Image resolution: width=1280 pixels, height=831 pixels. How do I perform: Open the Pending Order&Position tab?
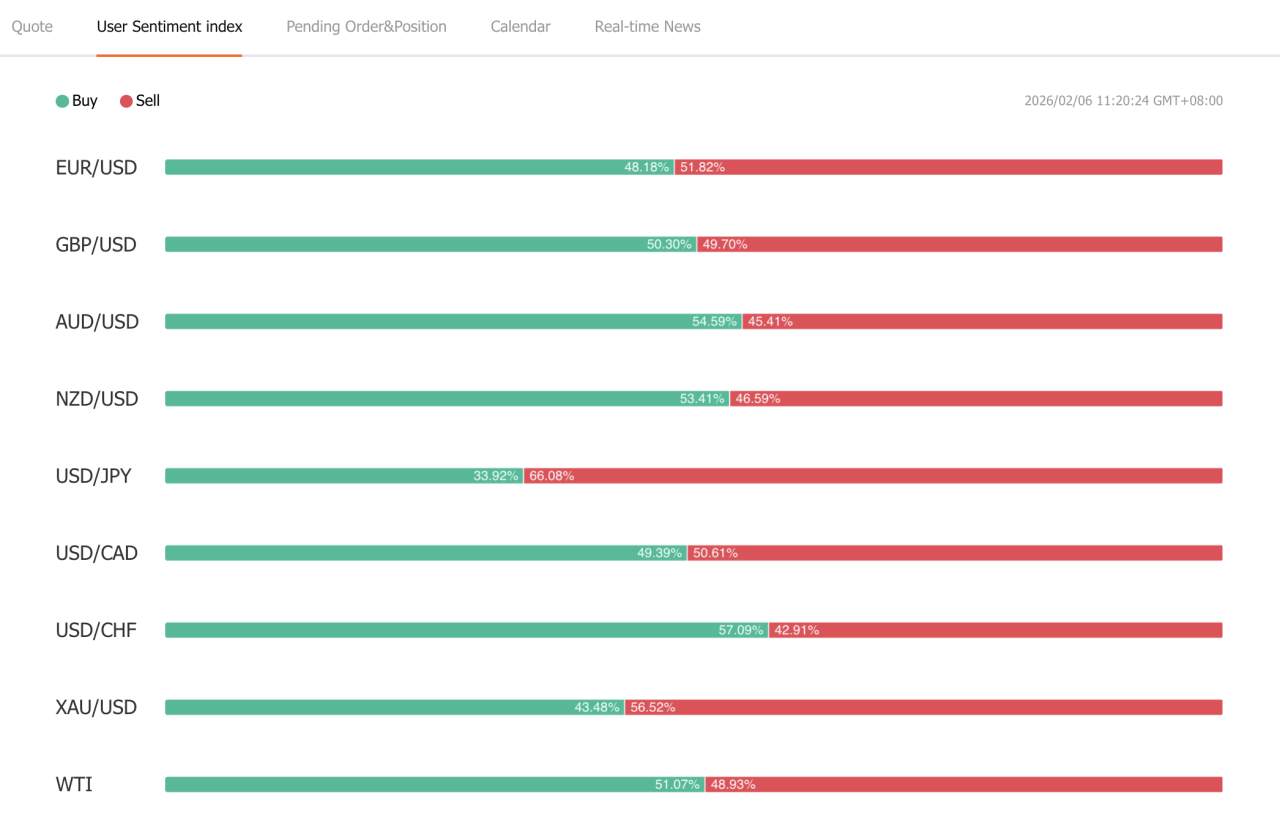pyautogui.click(x=366, y=26)
